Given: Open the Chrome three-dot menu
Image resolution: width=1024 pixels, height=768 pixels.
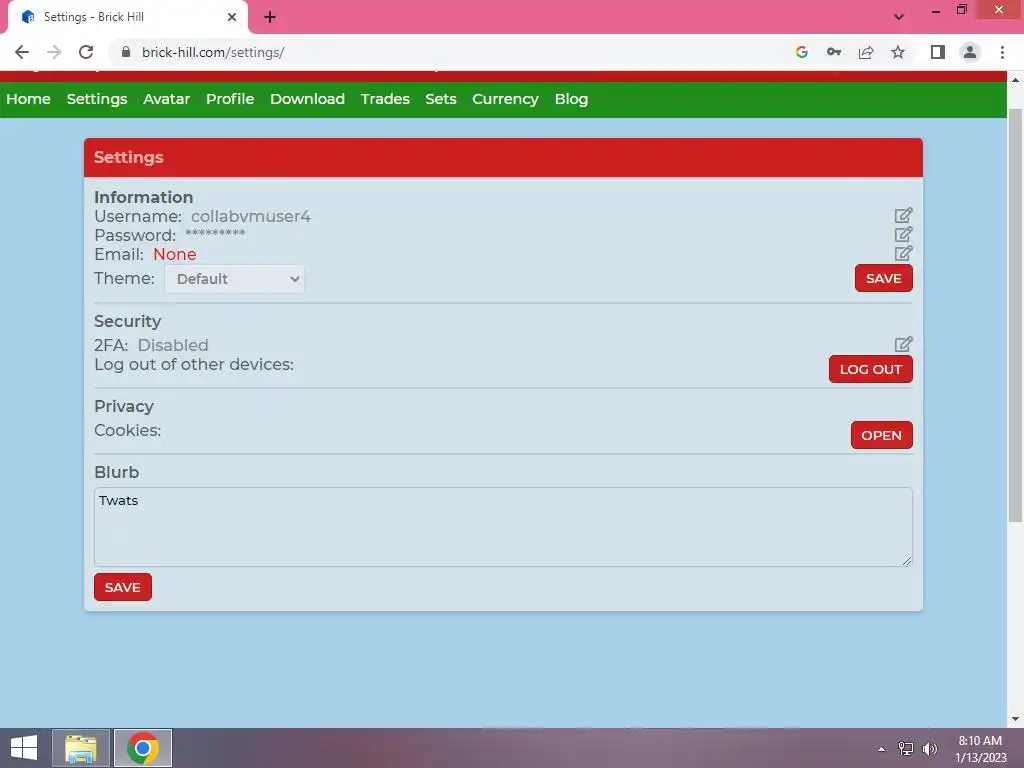Looking at the screenshot, I should [x=1002, y=52].
